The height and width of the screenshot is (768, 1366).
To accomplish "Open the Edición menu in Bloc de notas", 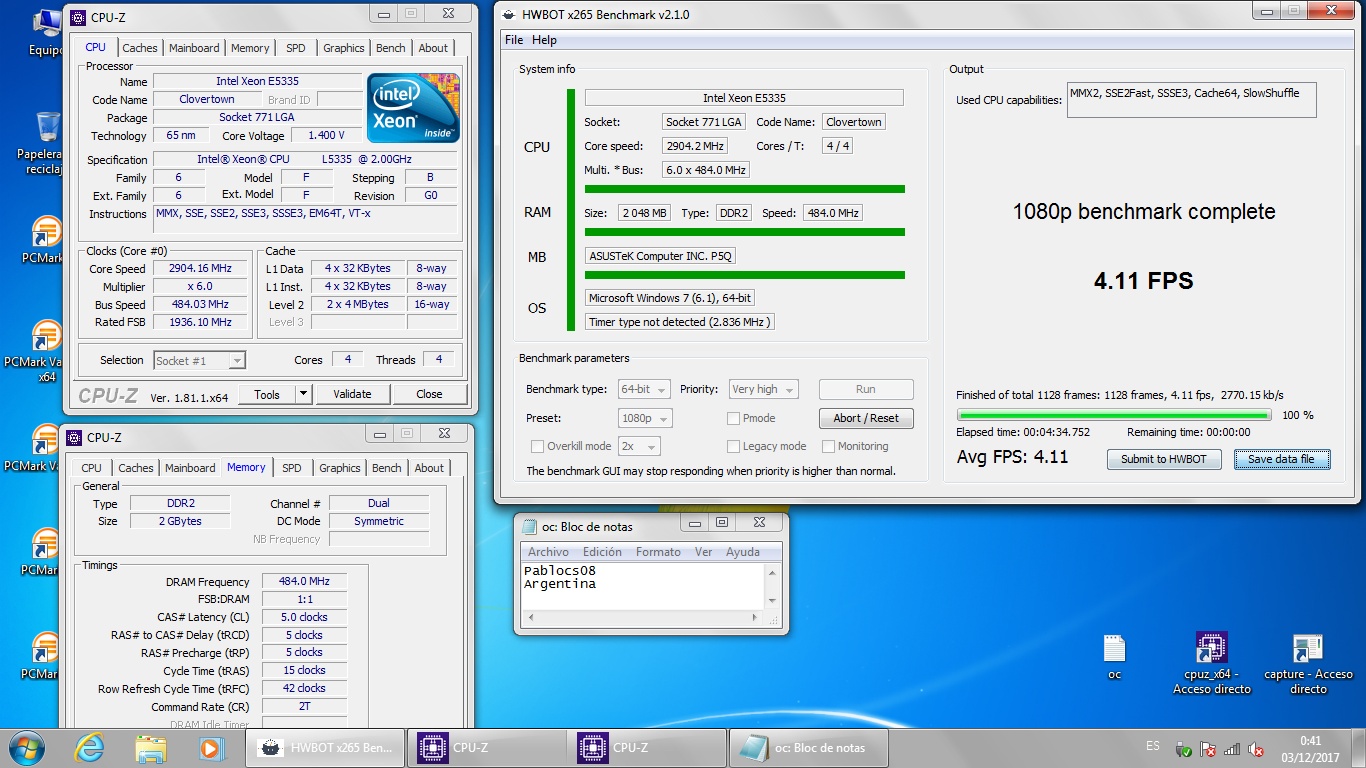I will (602, 552).
